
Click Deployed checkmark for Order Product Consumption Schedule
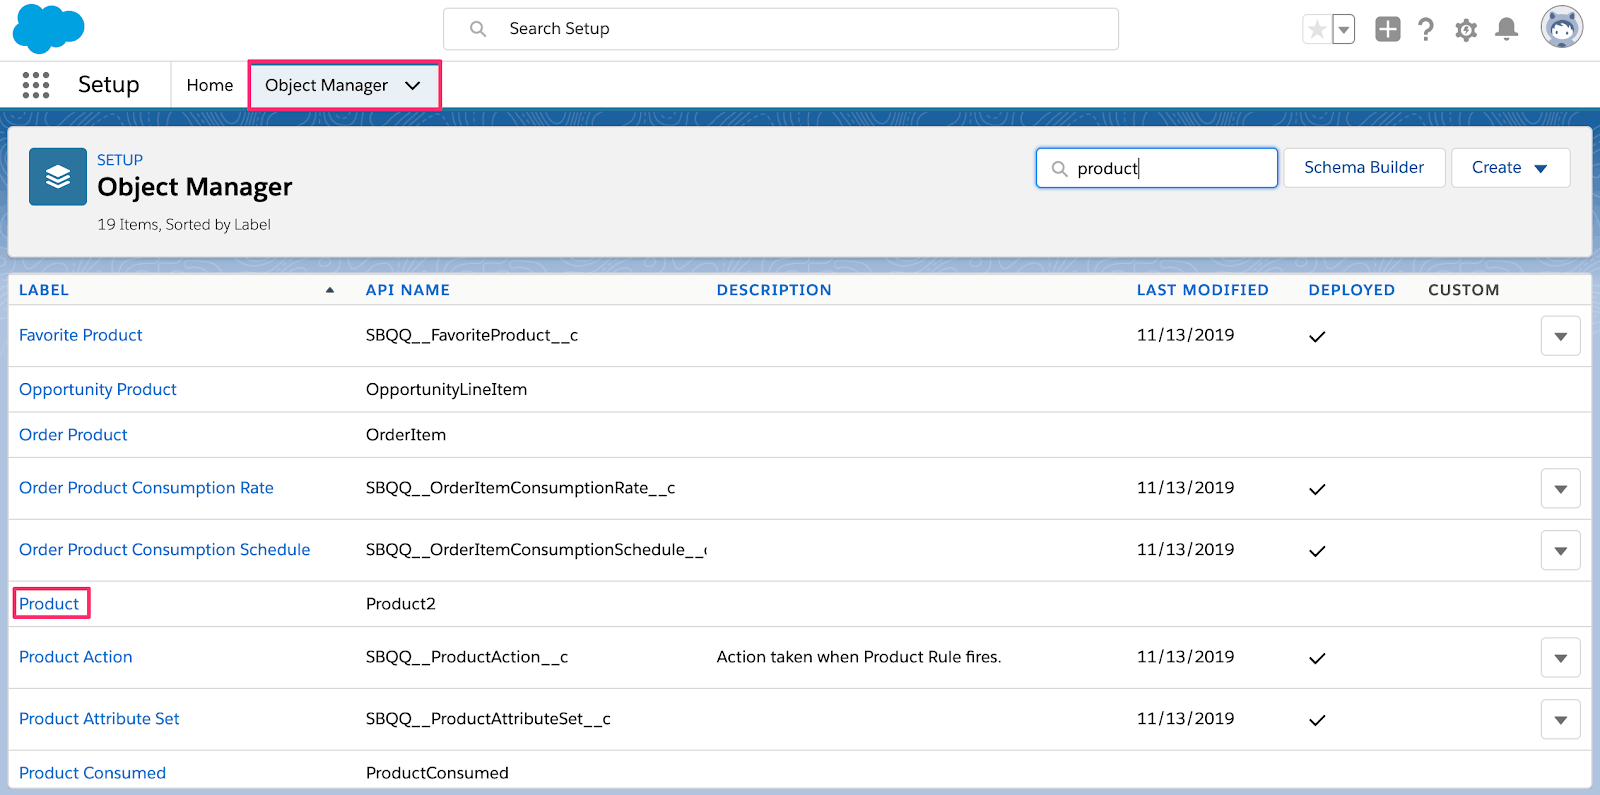(x=1317, y=552)
